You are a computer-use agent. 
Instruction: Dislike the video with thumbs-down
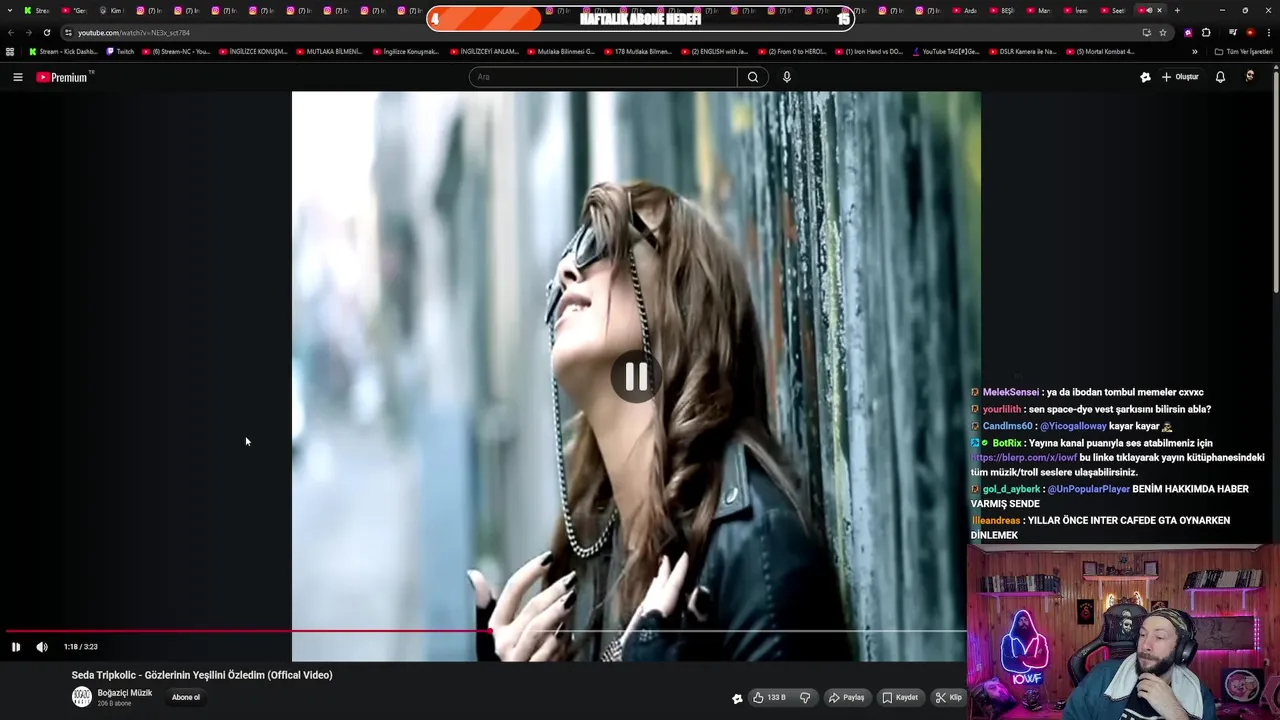(x=805, y=697)
